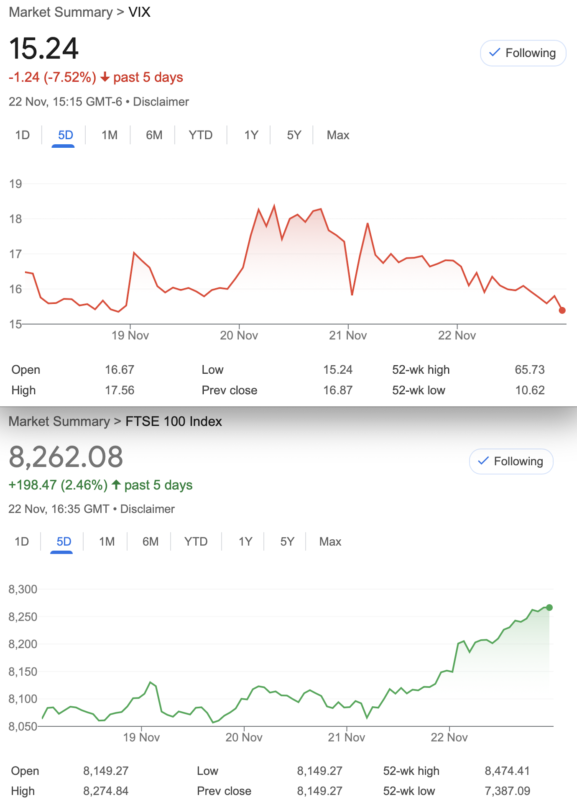The image size is (577, 800).
Task: Click the 22 Nov label on FTSE chart
Action: click(449, 738)
